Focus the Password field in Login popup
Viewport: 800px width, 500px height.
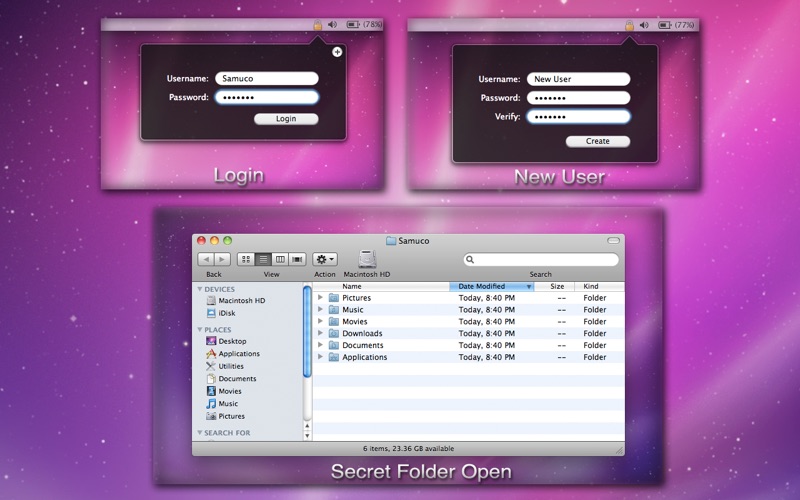click(x=267, y=97)
